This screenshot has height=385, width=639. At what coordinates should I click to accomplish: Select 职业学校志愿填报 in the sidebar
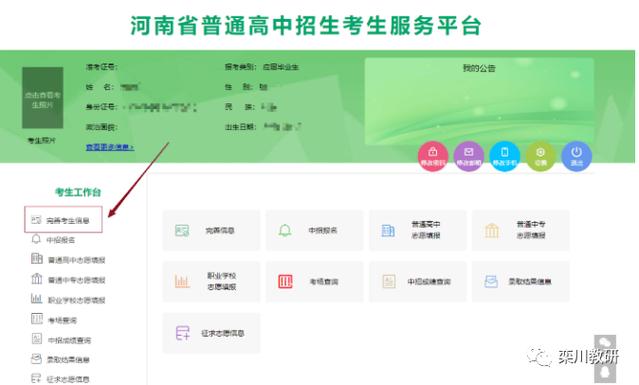point(68,299)
